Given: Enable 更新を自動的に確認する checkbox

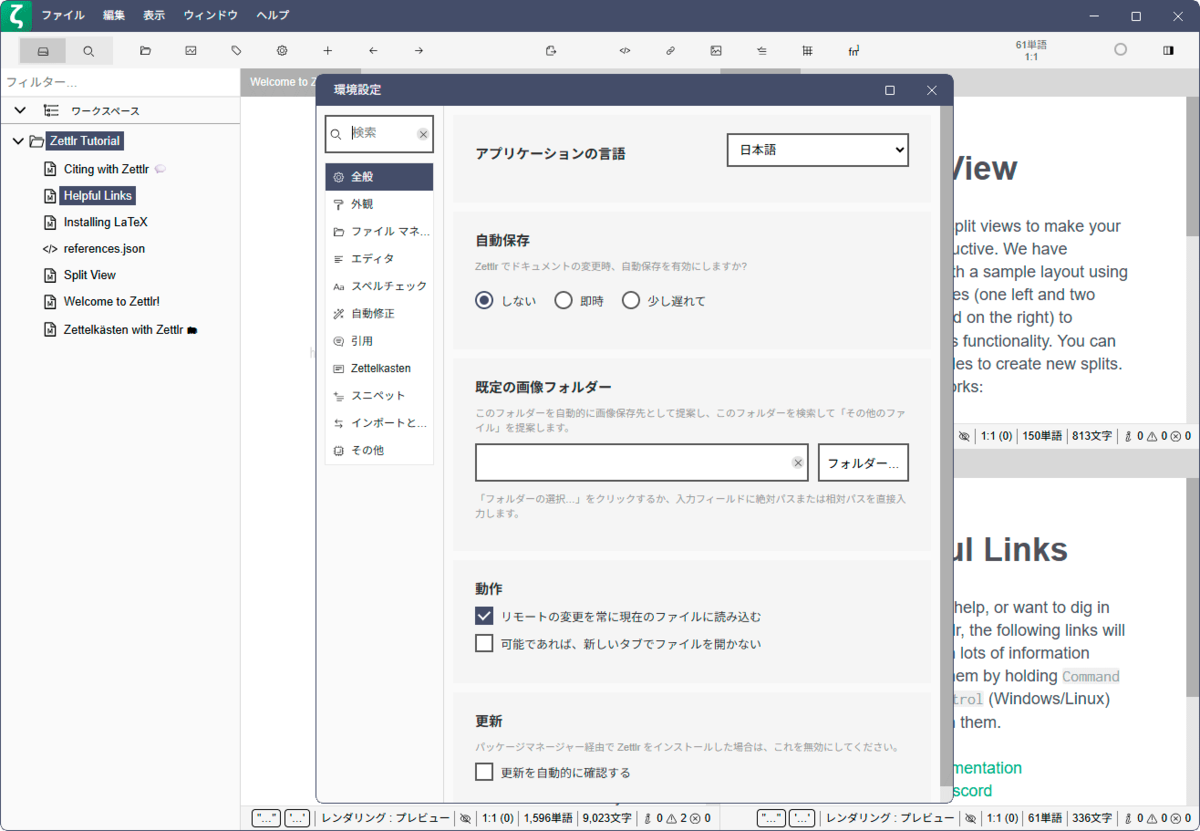Looking at the screenshot, I should [x=484, y=772].
